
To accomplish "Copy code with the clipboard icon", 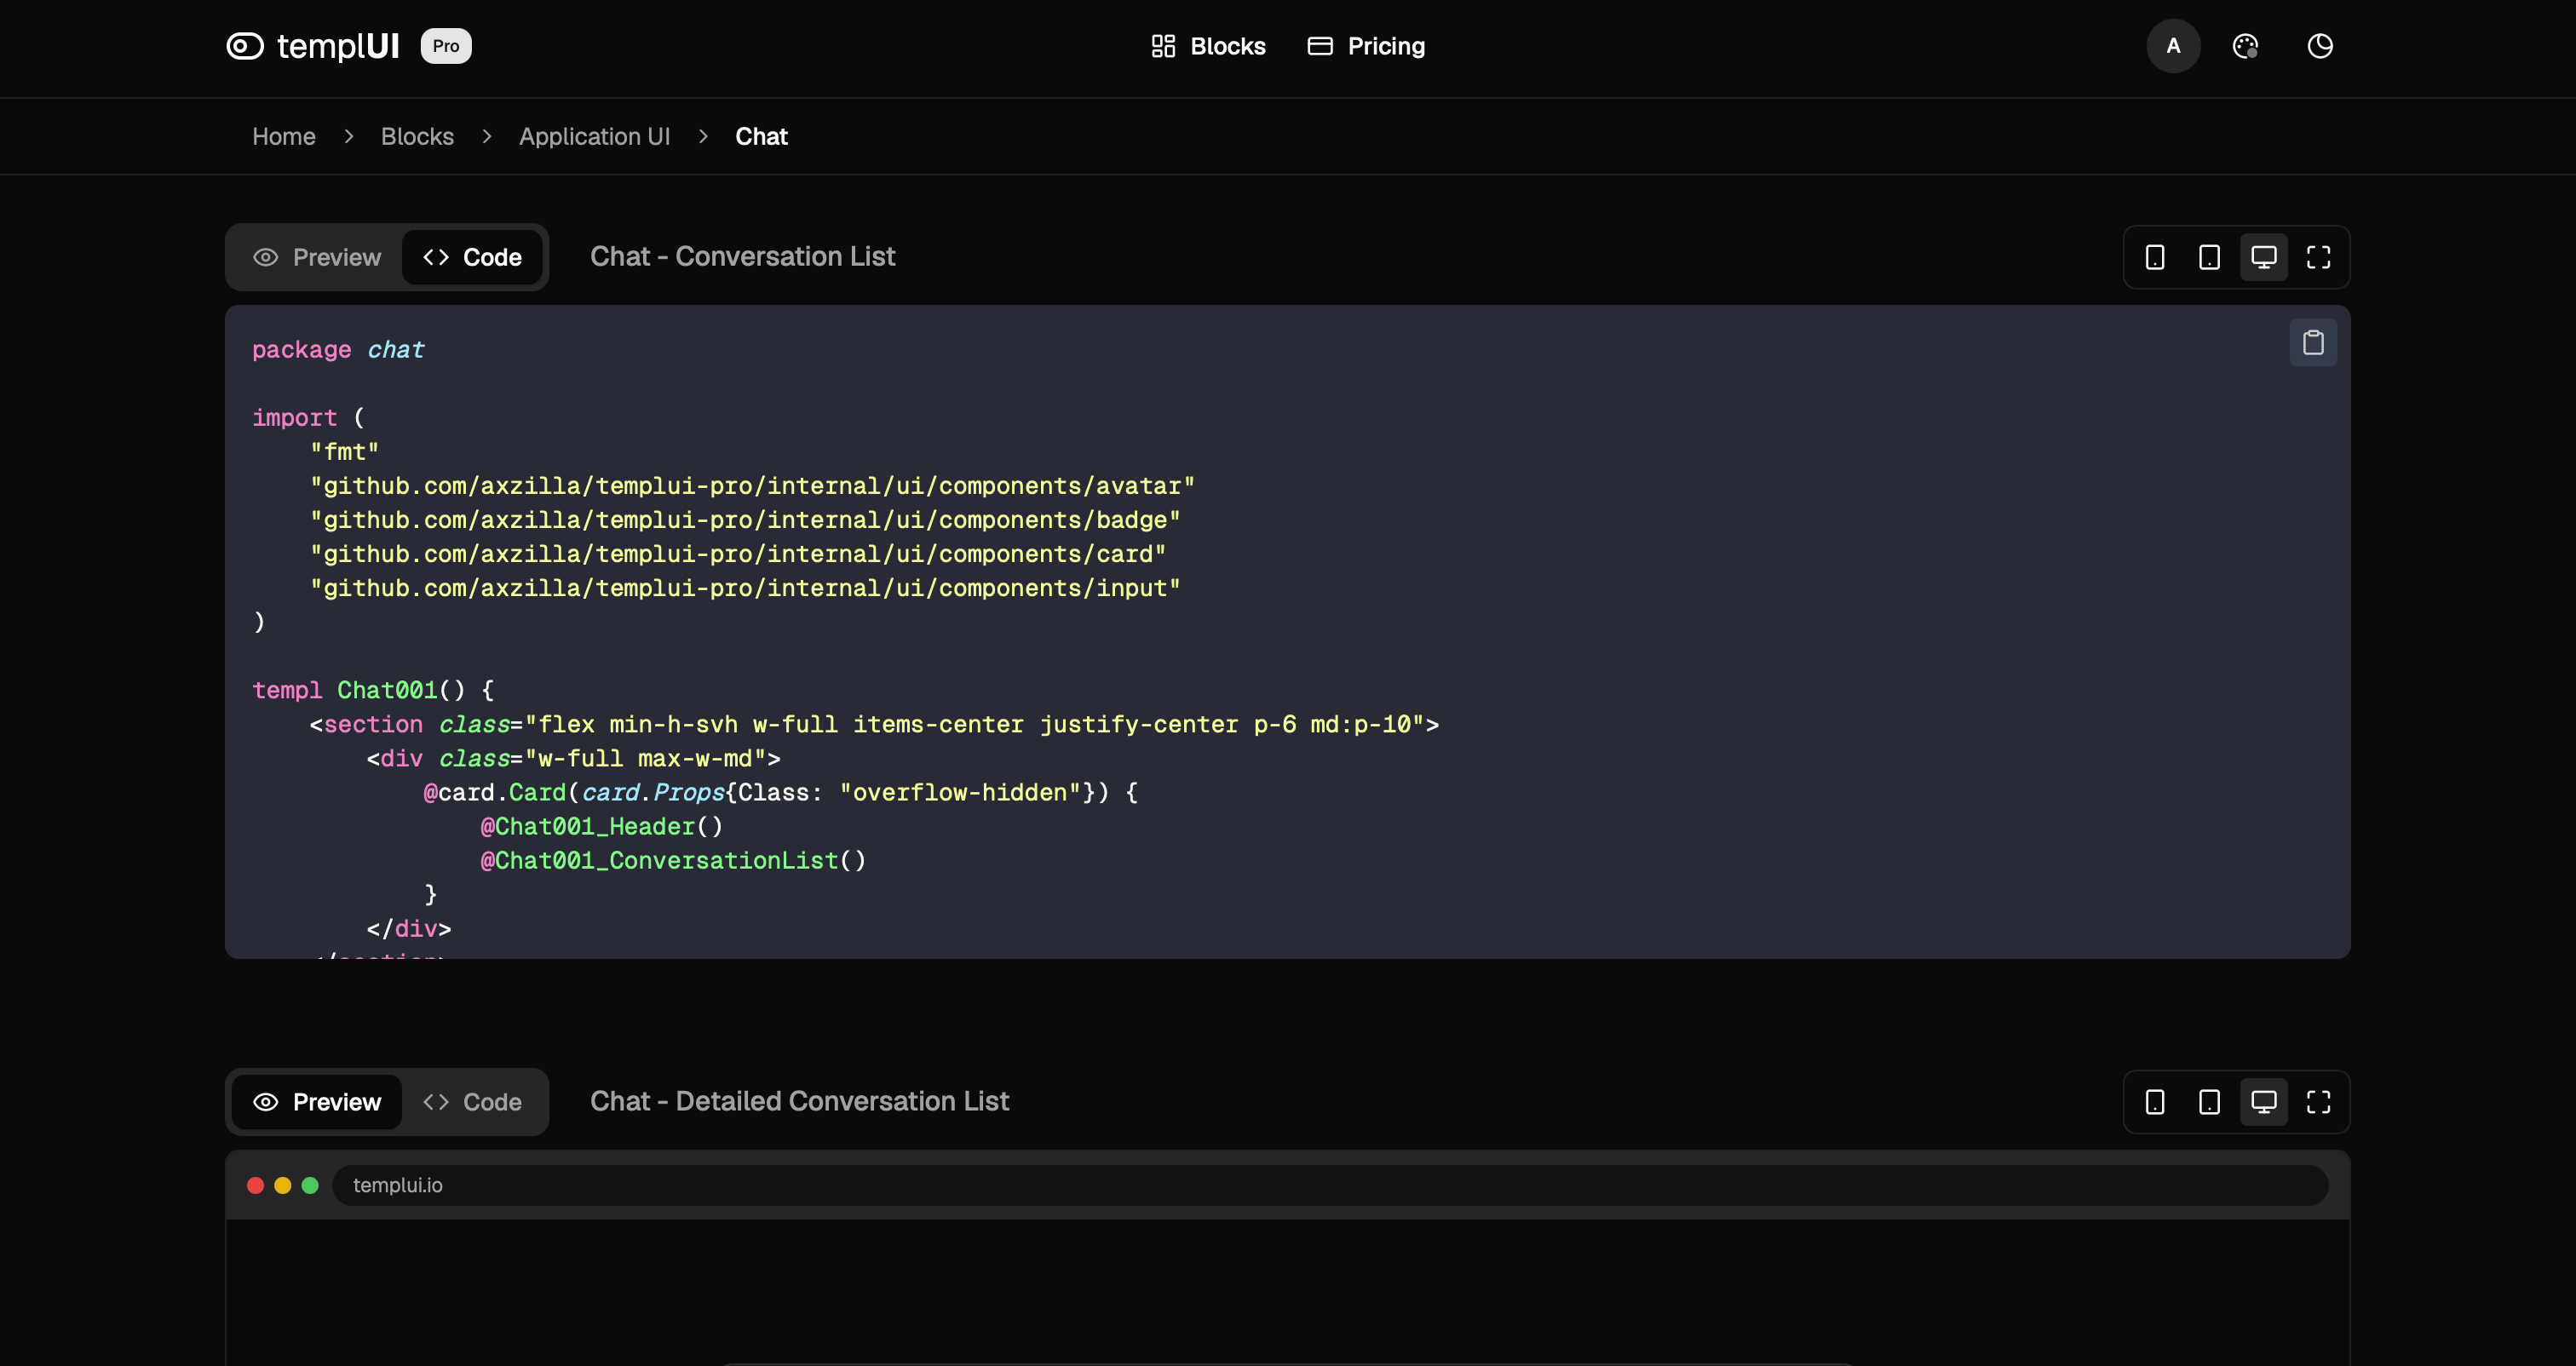I will (x=2313, y=343).
